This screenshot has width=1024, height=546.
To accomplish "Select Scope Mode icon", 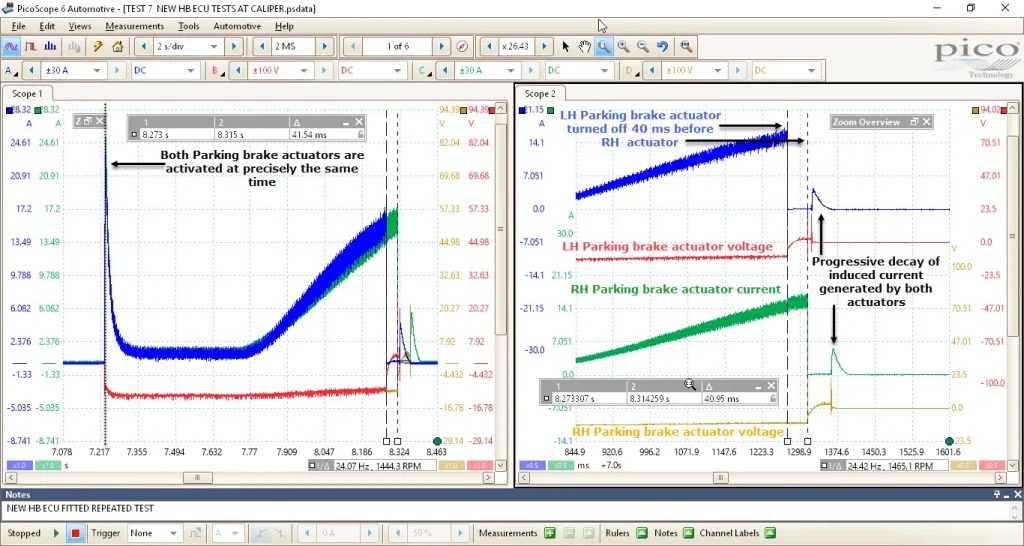I will [11, 46].
